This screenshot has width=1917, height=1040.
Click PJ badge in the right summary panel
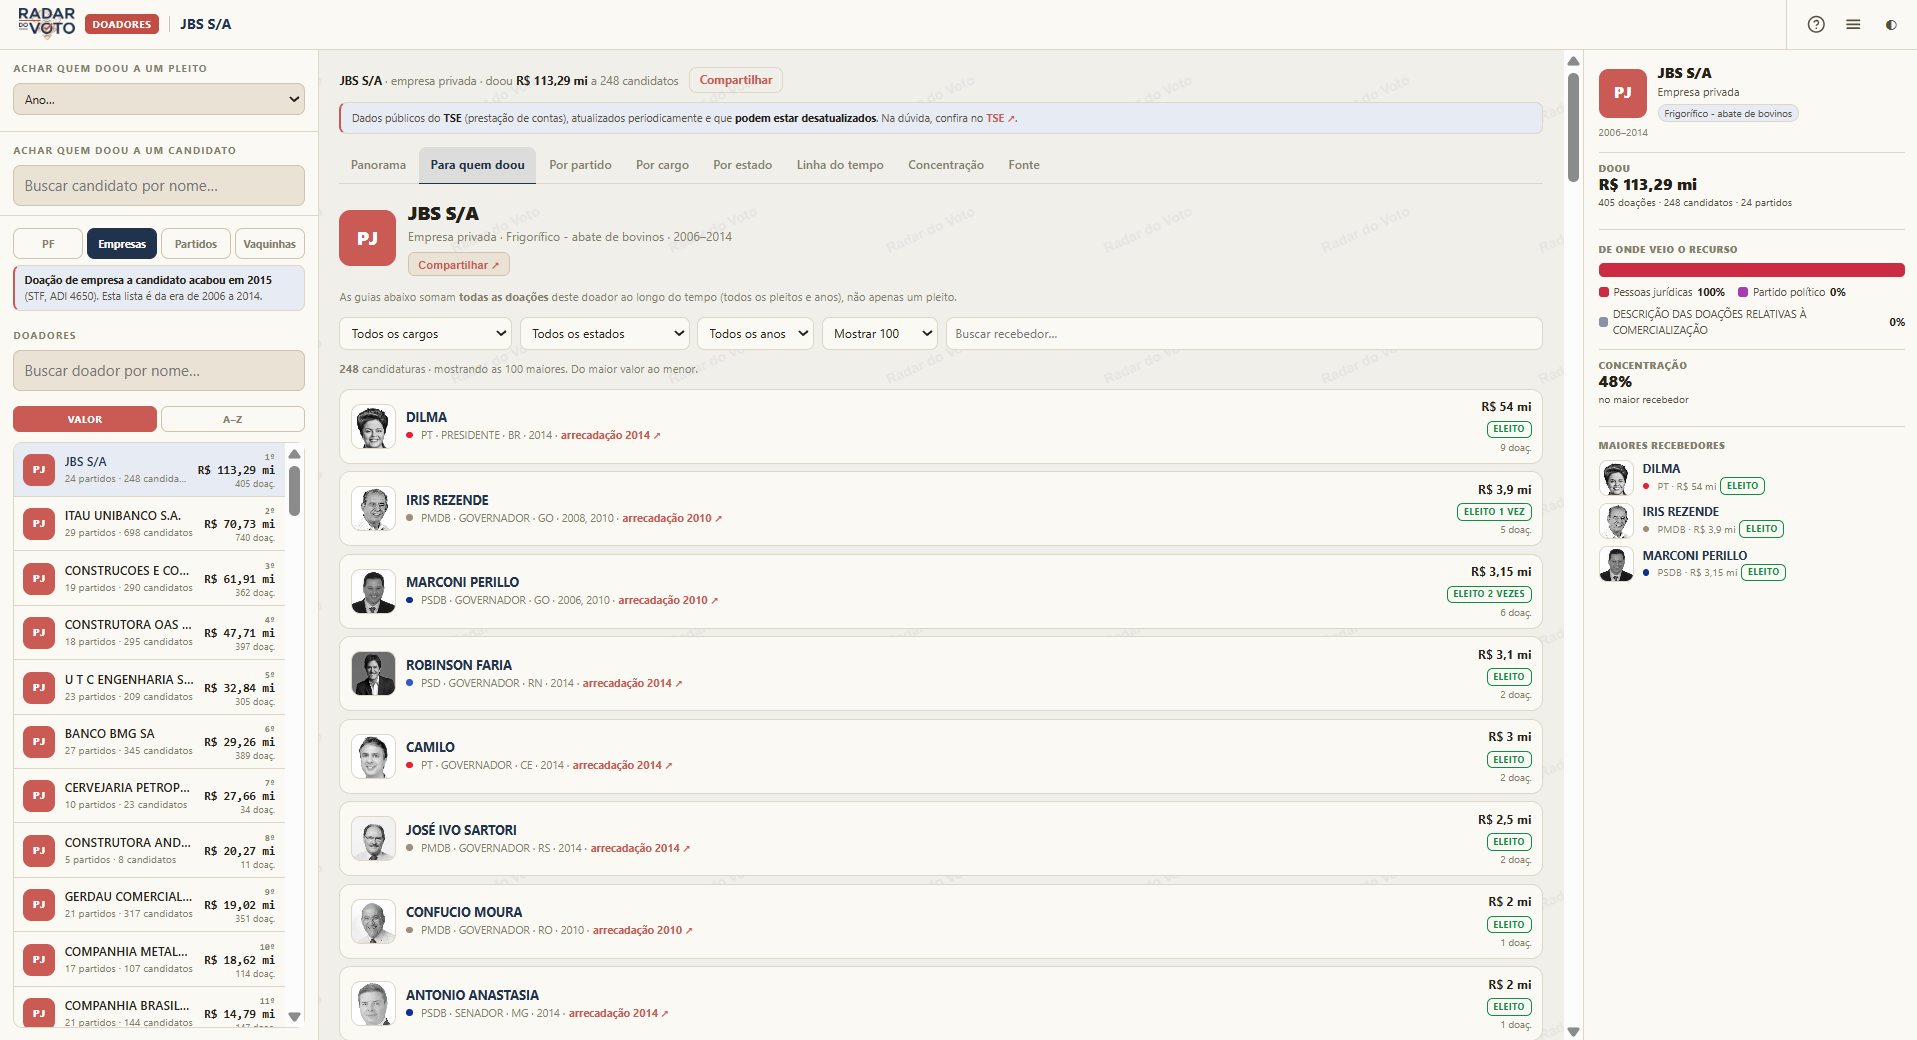1622,93
